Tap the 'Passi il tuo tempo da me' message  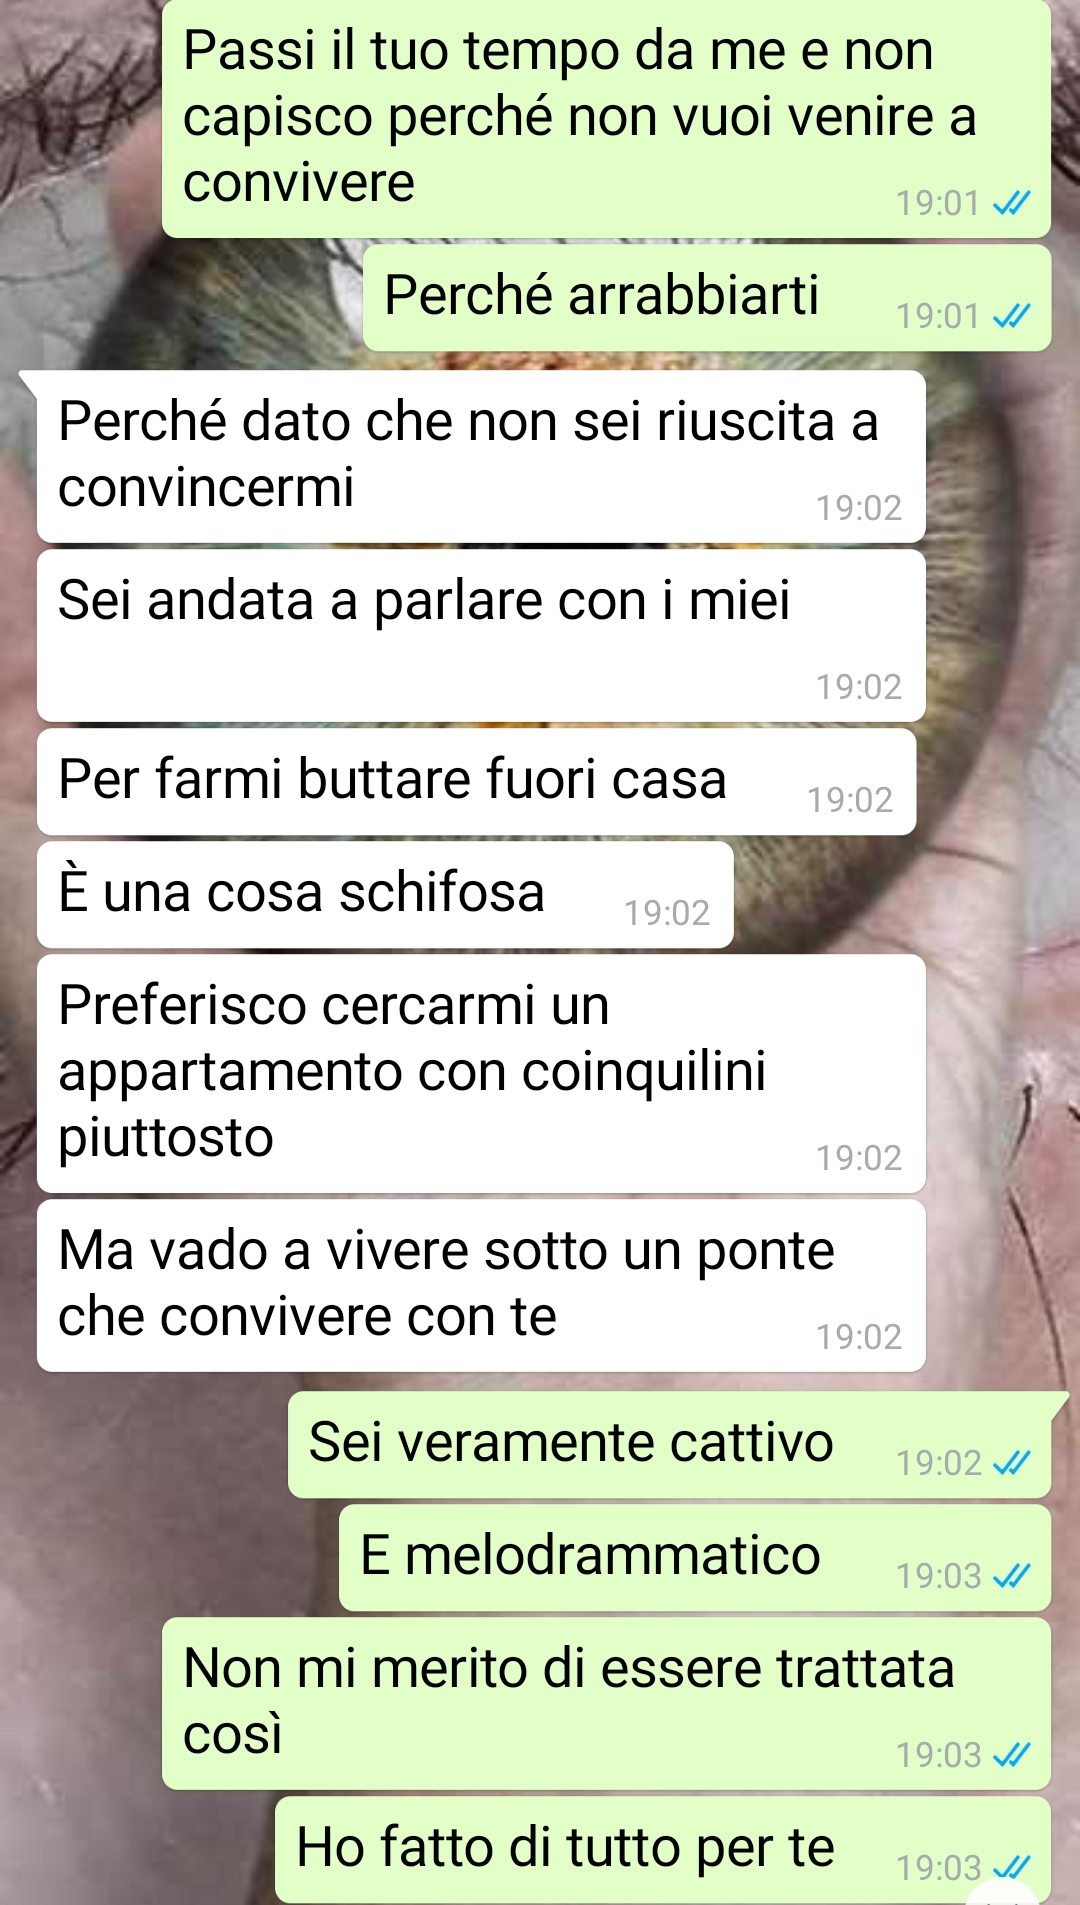tap(607, 119)
